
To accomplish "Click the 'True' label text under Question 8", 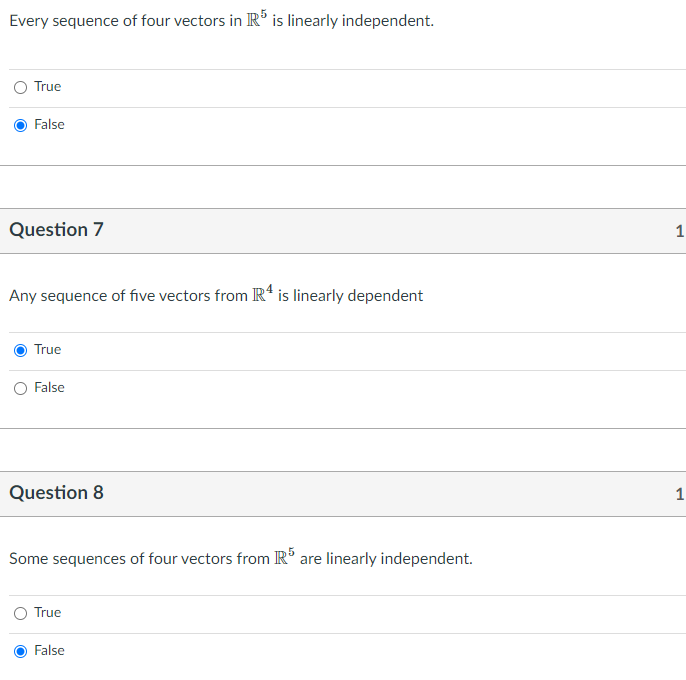I will coord(48,613).
